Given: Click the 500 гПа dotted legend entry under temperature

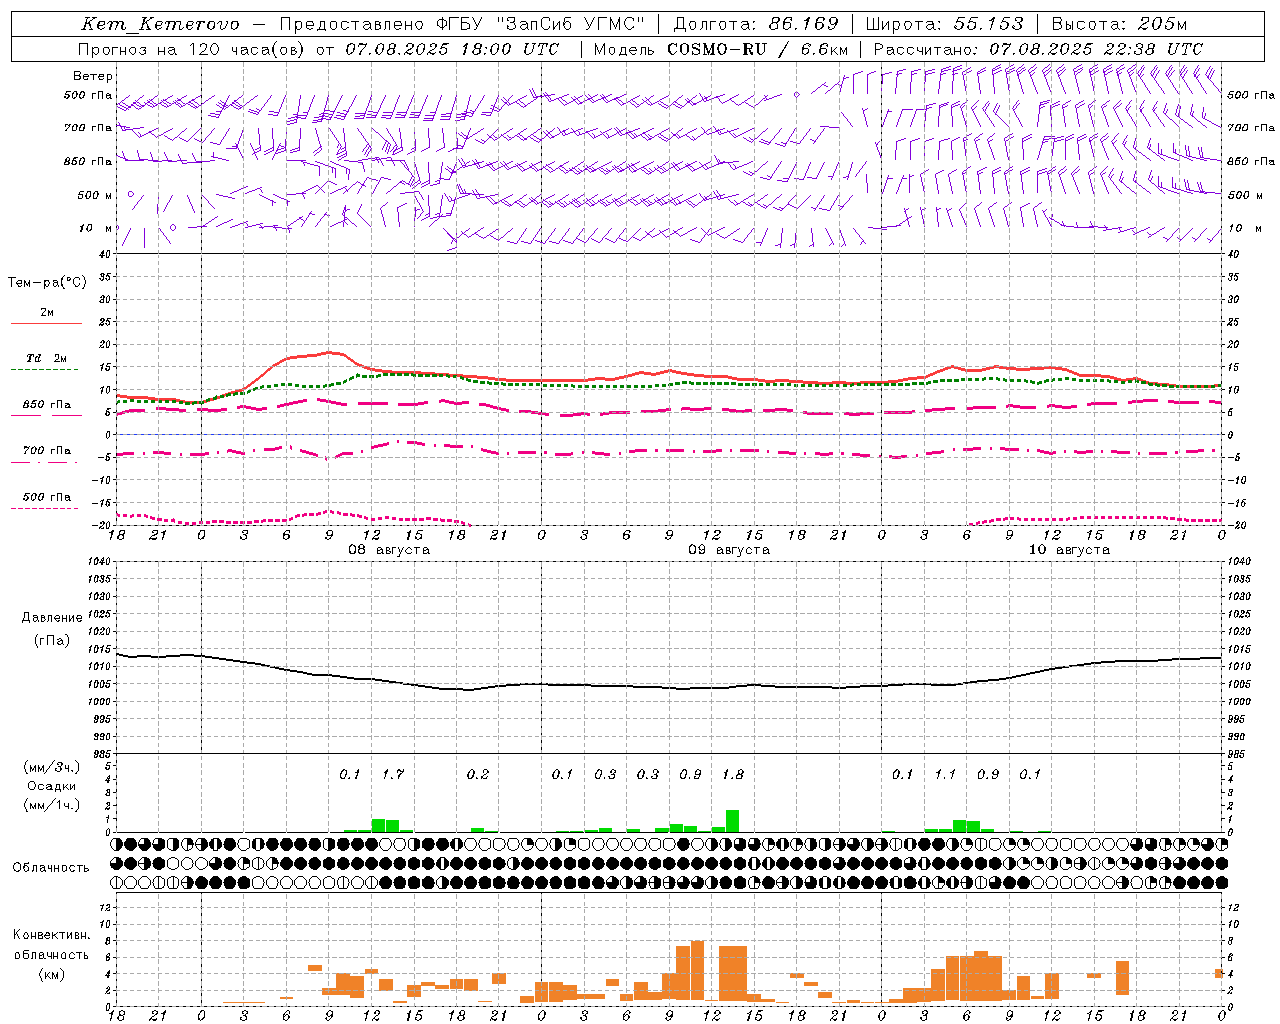Looking at the screenshot, I should 46,501.
